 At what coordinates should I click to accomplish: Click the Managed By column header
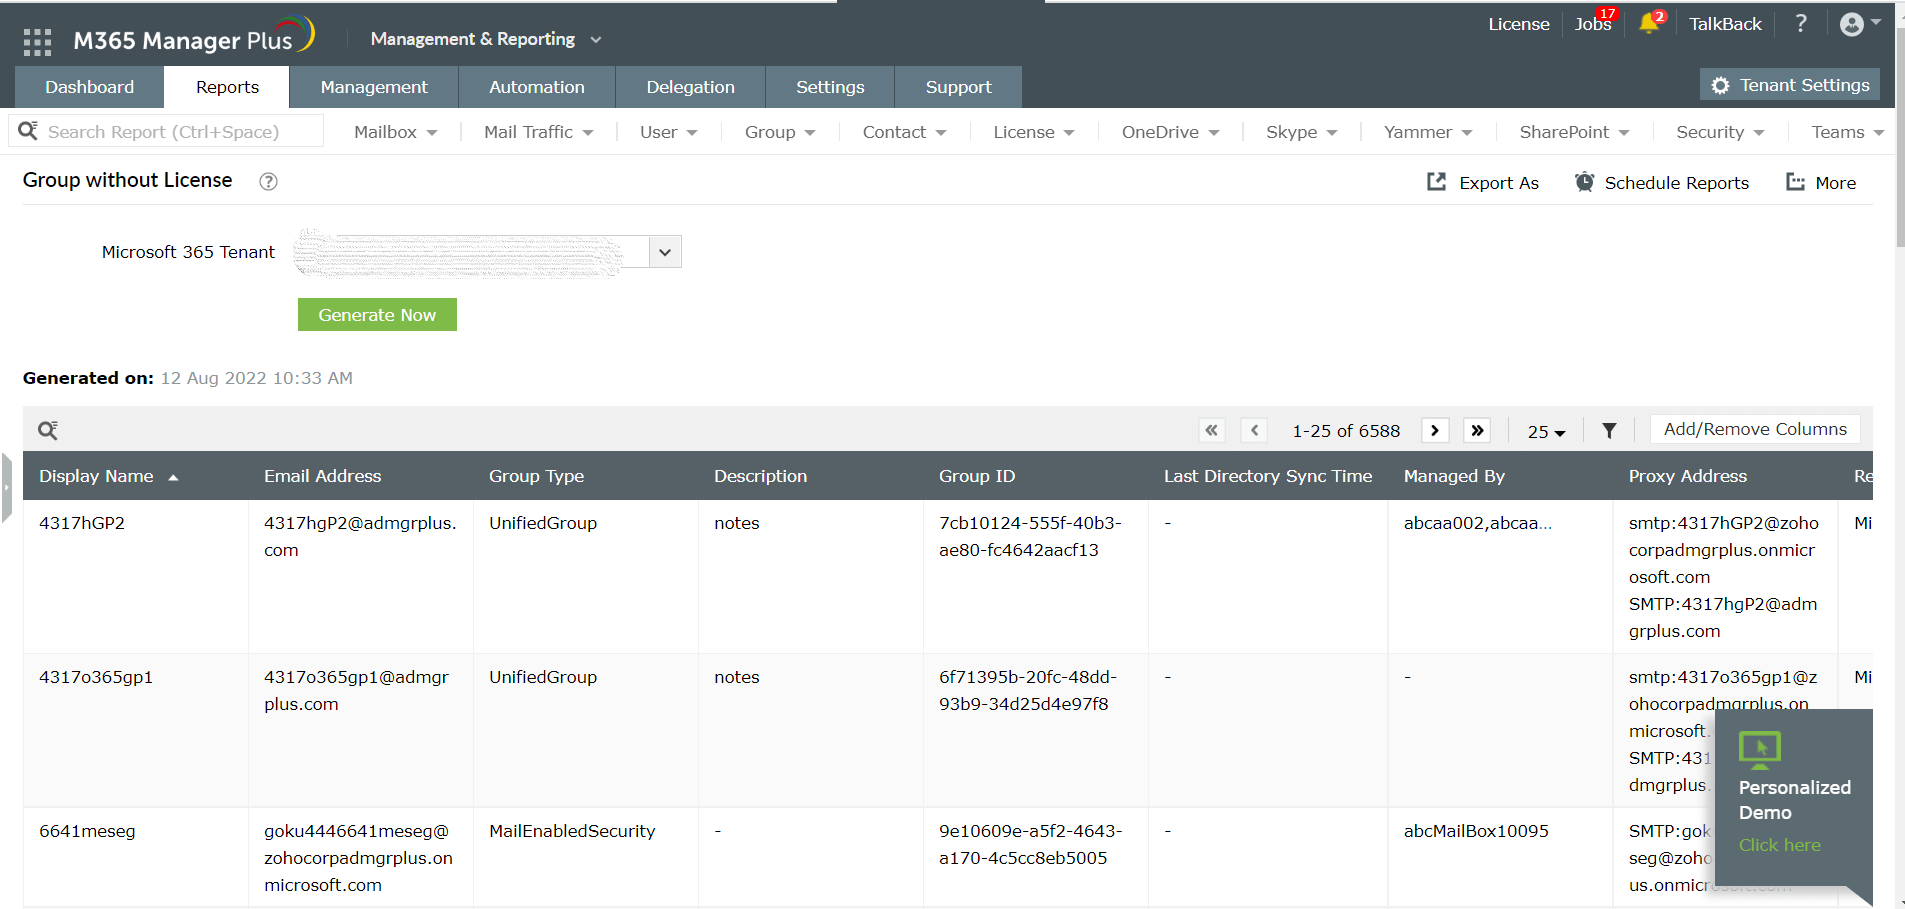(x=1454, y=476)
